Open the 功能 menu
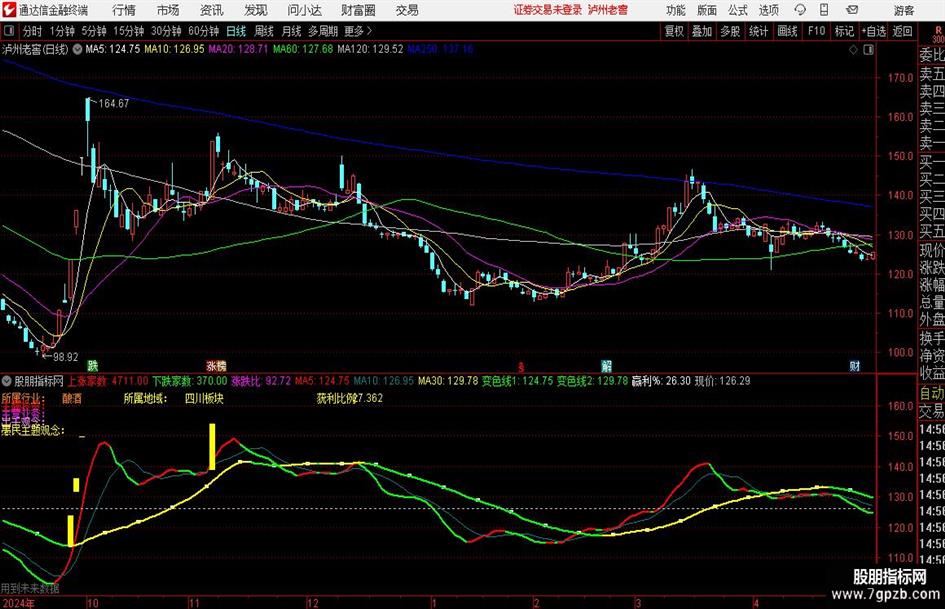Screen dimensions: 945x609 click(676, 10)
